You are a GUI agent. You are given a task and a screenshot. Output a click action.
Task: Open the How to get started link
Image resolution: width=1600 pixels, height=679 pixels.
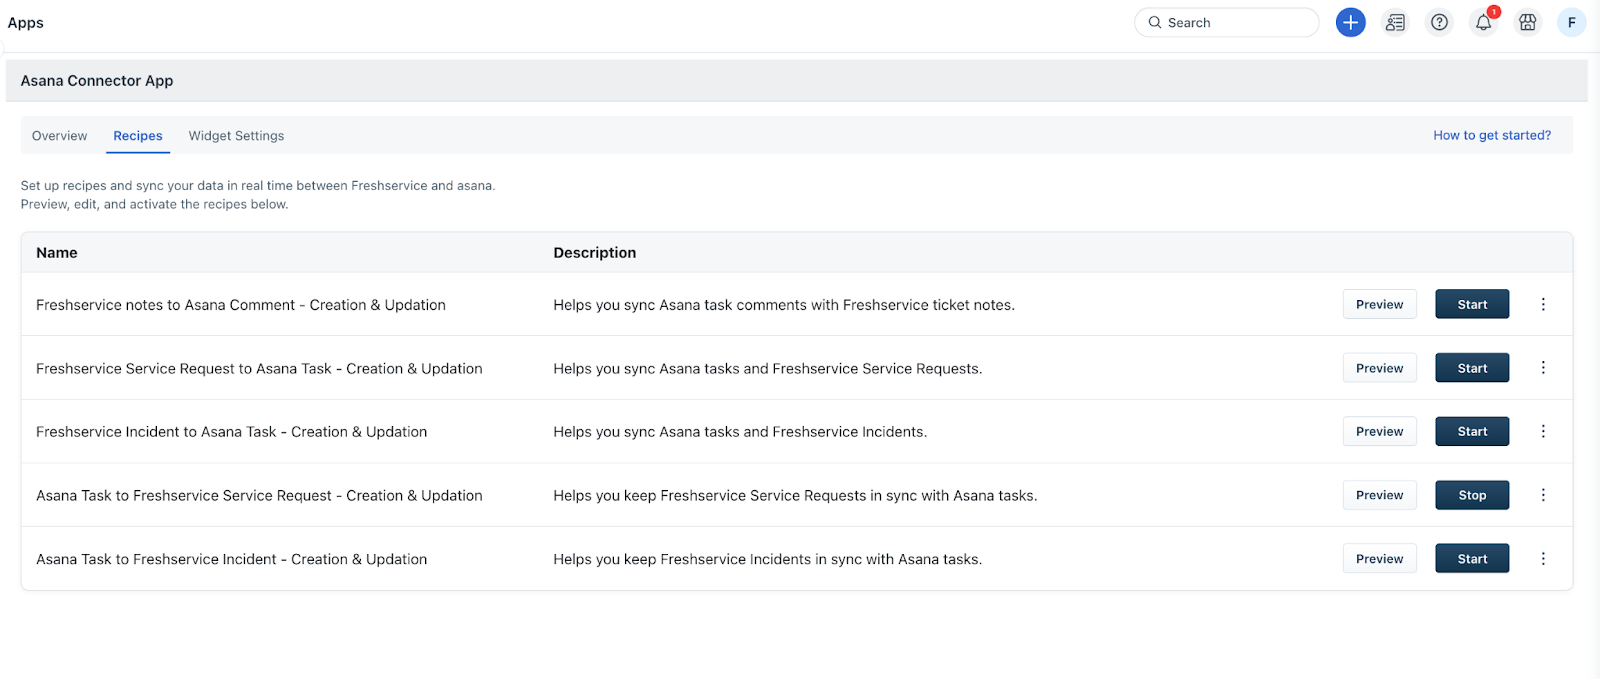tap(1492, 135)
